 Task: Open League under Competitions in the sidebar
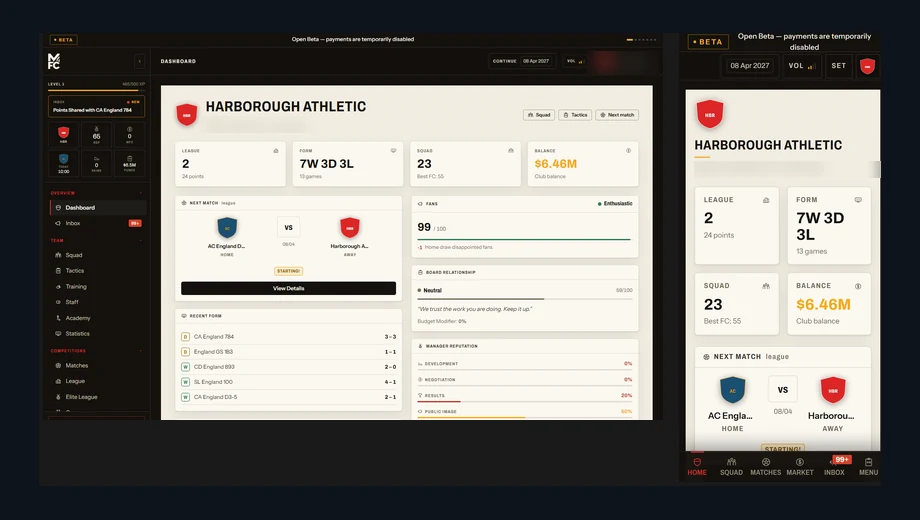98,381
